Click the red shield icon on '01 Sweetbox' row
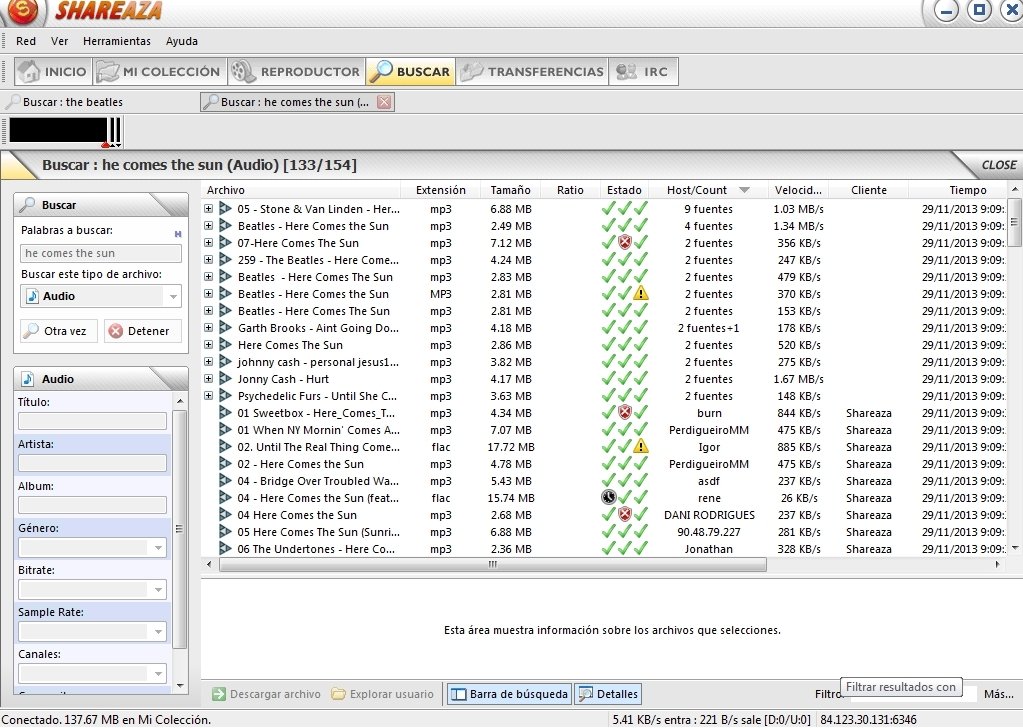The height and width of the screenshot is (728, 1023). pyautogui.click(x=624, y=412)
